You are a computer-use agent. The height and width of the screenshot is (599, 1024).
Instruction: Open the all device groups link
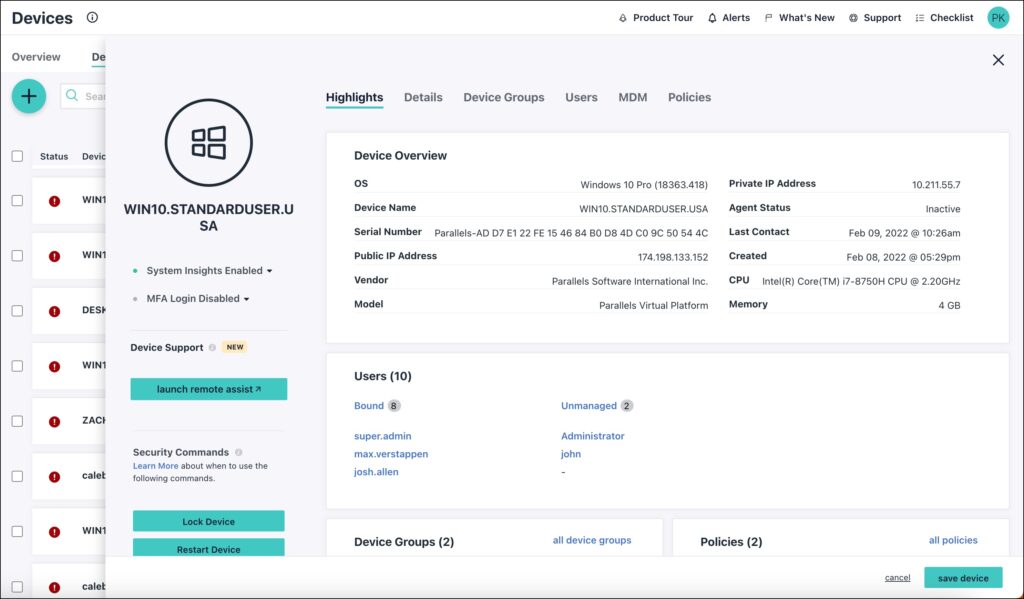click(x=592, y=540)
